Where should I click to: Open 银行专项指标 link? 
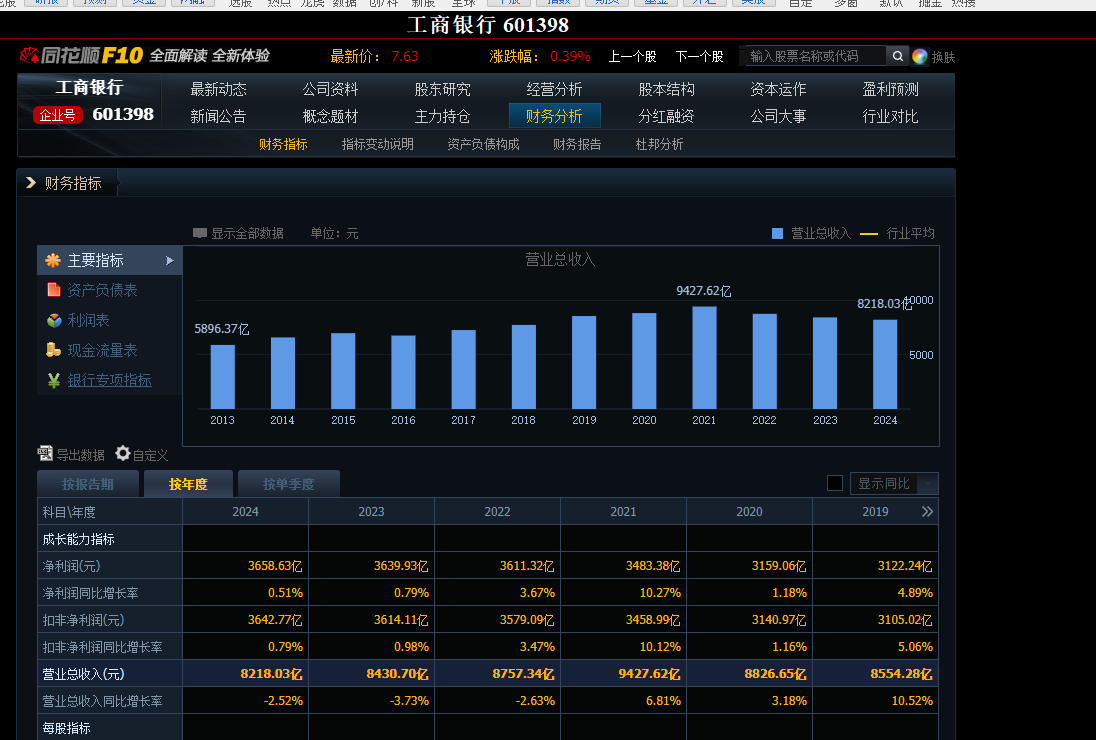pos(109,380)
